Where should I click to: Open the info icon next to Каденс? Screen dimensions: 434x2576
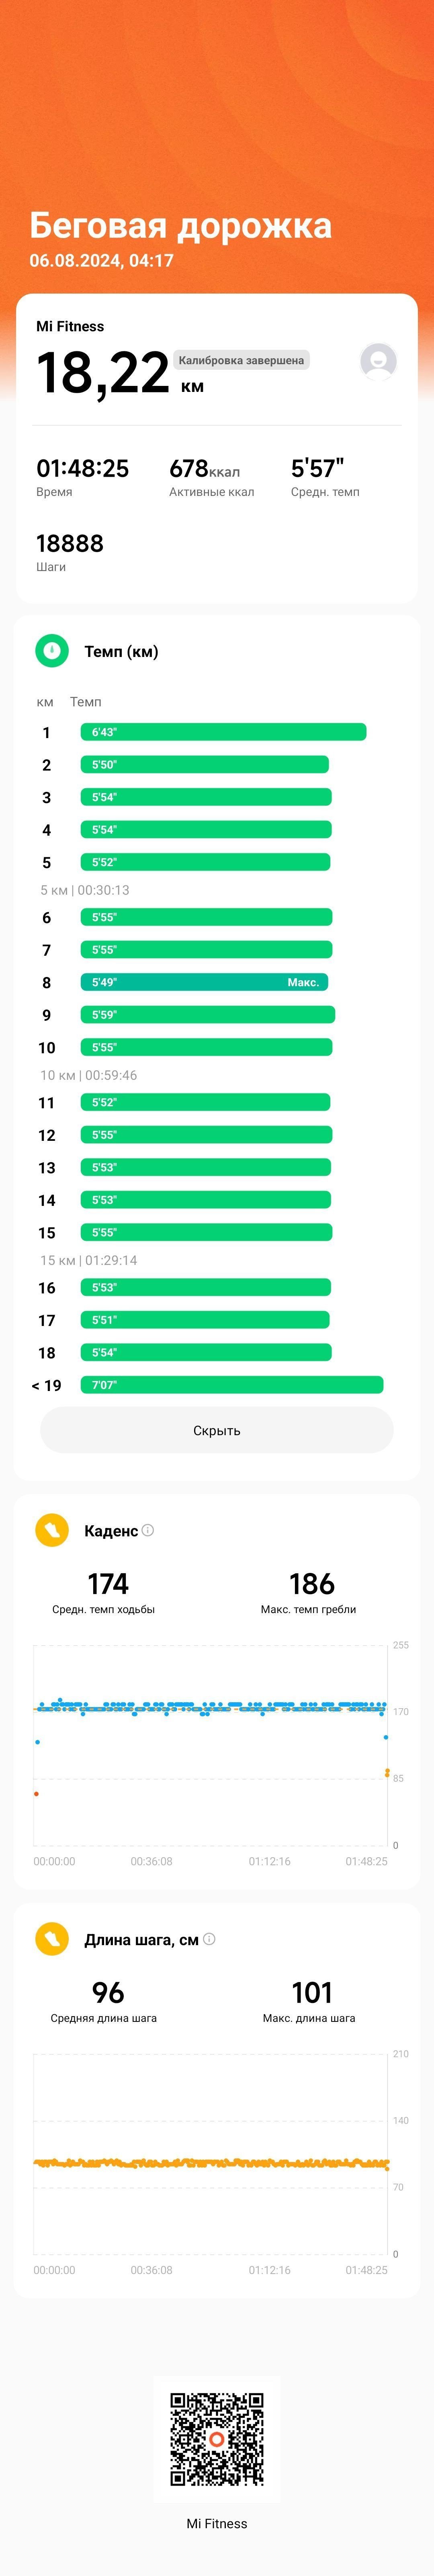(x=148, y=1530)
